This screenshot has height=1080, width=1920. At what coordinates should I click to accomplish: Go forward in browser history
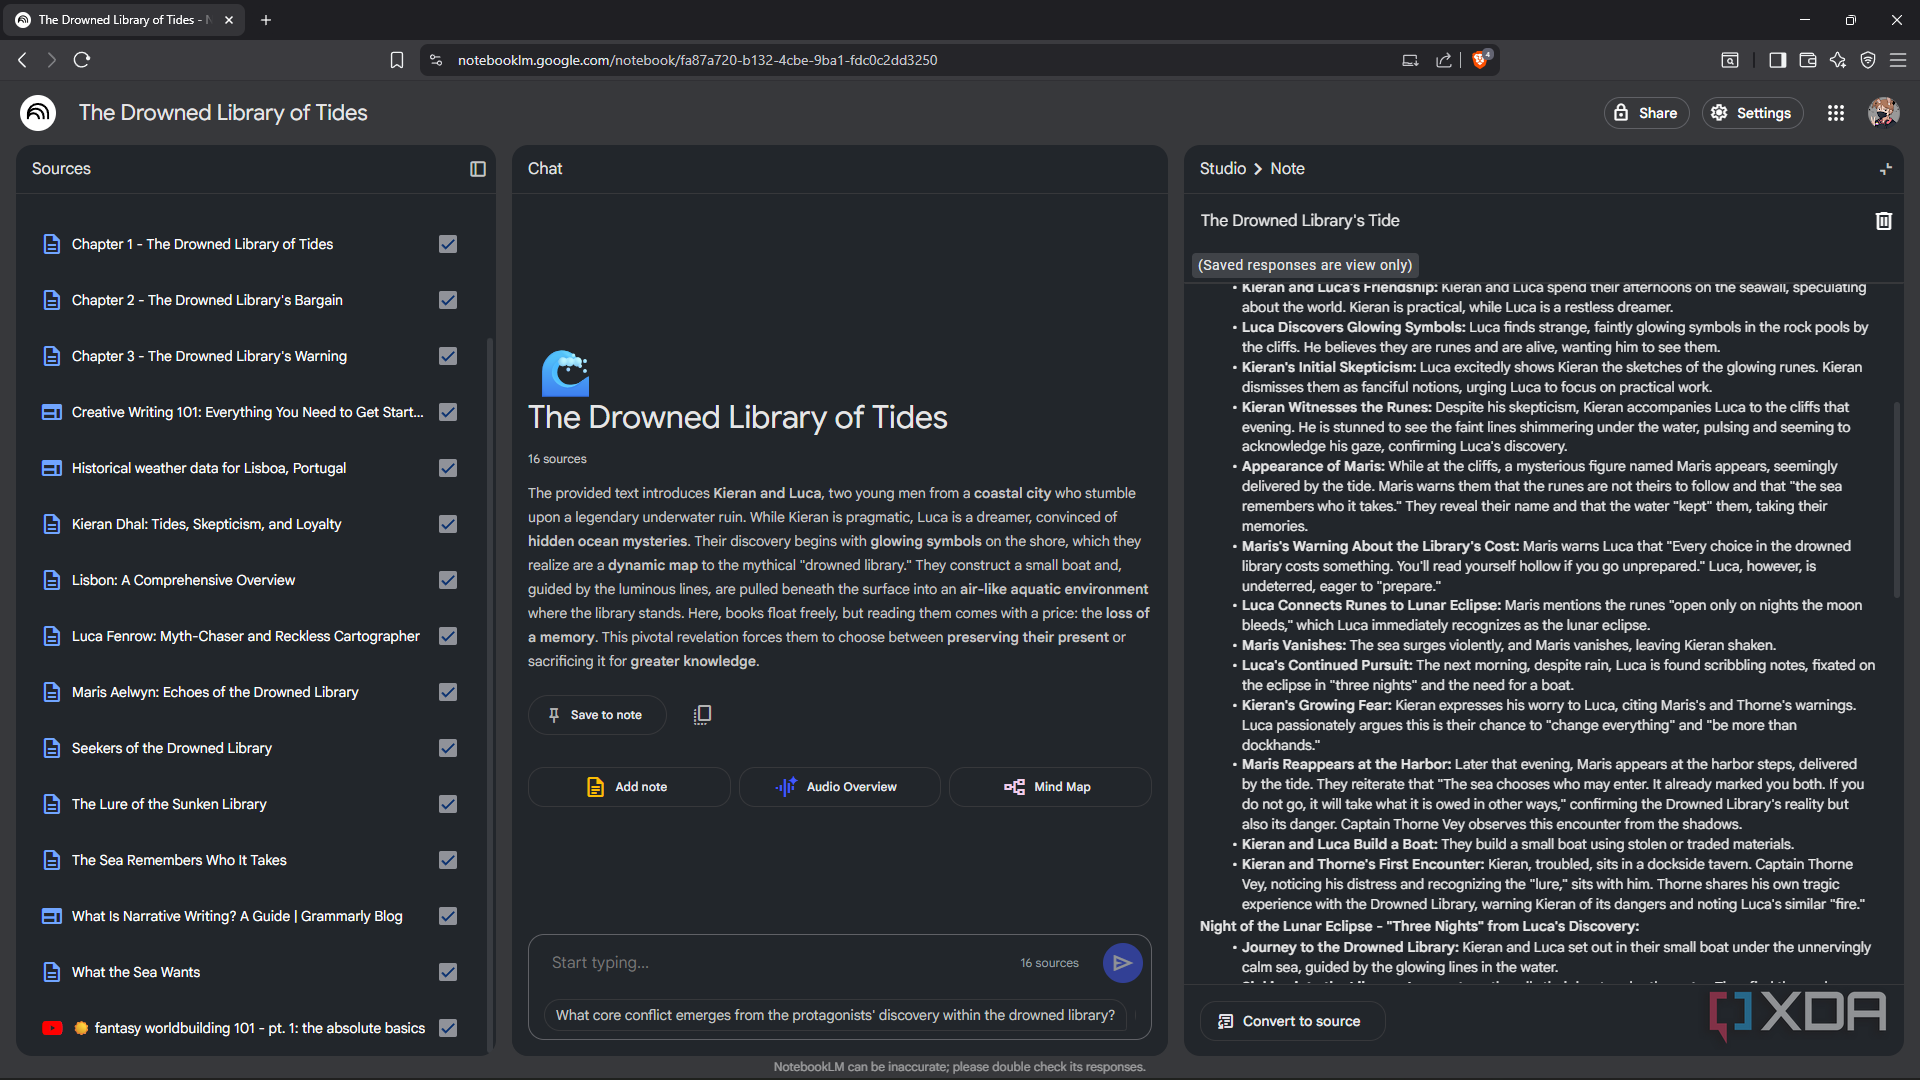52,60
